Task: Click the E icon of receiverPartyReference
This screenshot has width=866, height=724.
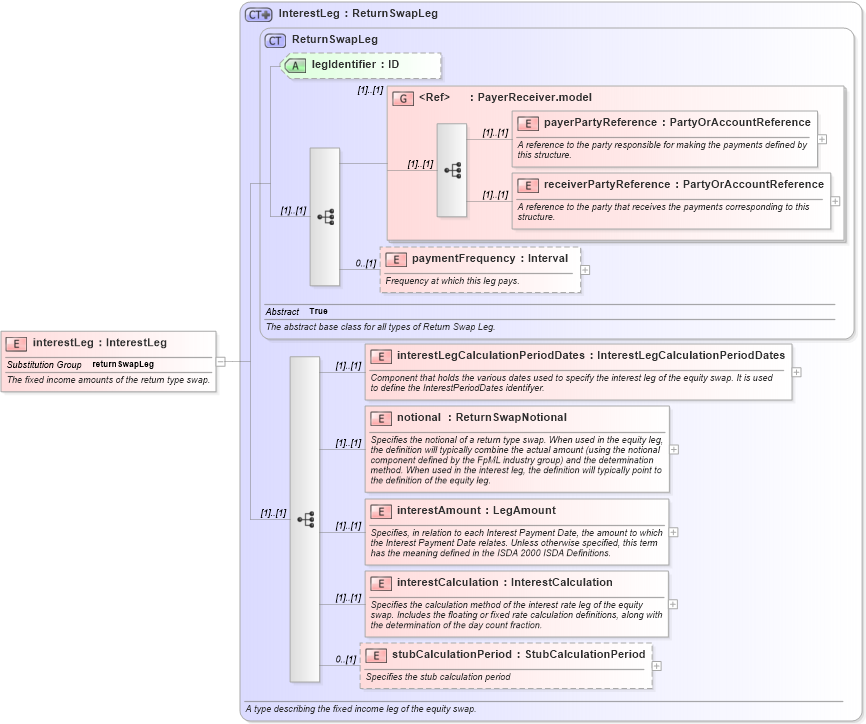Action: pos(528,185)
